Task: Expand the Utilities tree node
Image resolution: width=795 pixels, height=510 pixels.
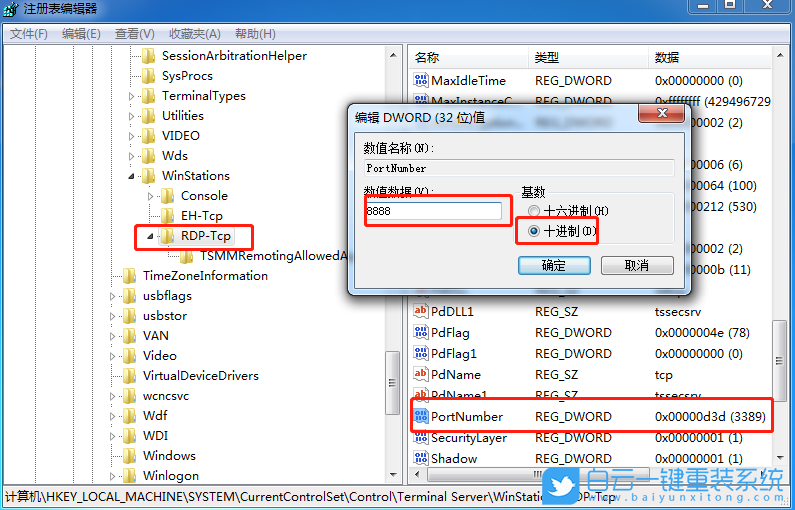Action: pos(131,116)
